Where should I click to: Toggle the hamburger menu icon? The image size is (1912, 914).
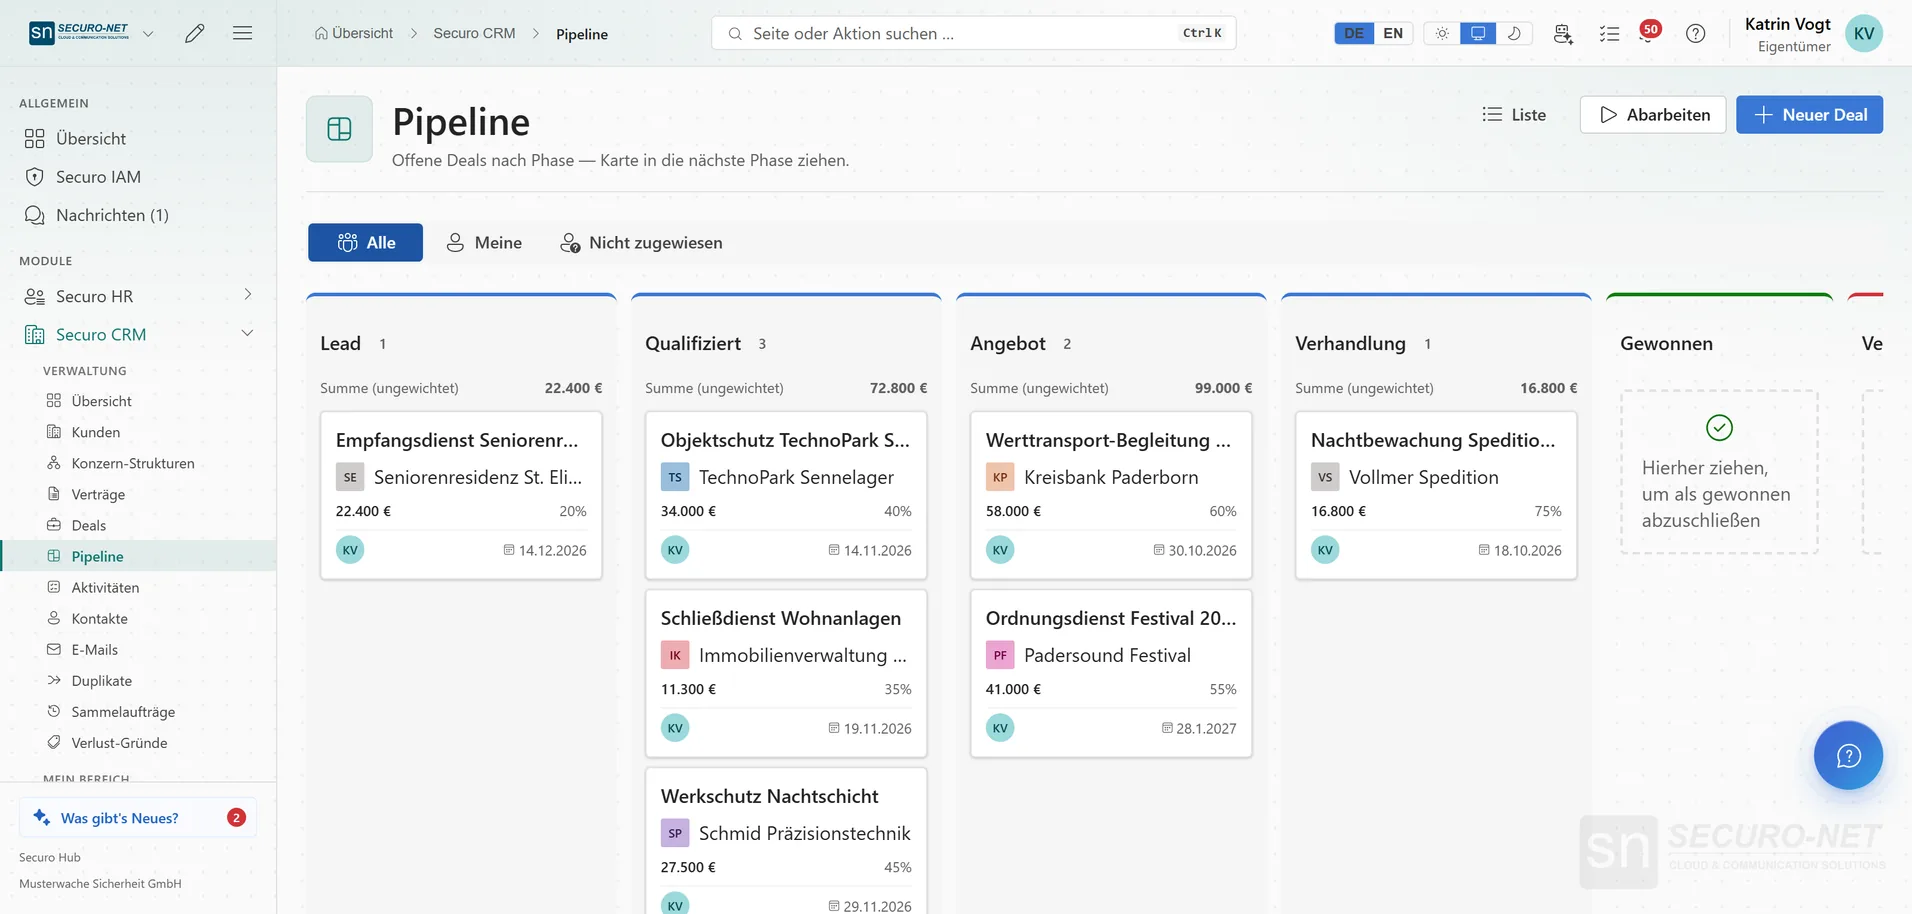242,33
